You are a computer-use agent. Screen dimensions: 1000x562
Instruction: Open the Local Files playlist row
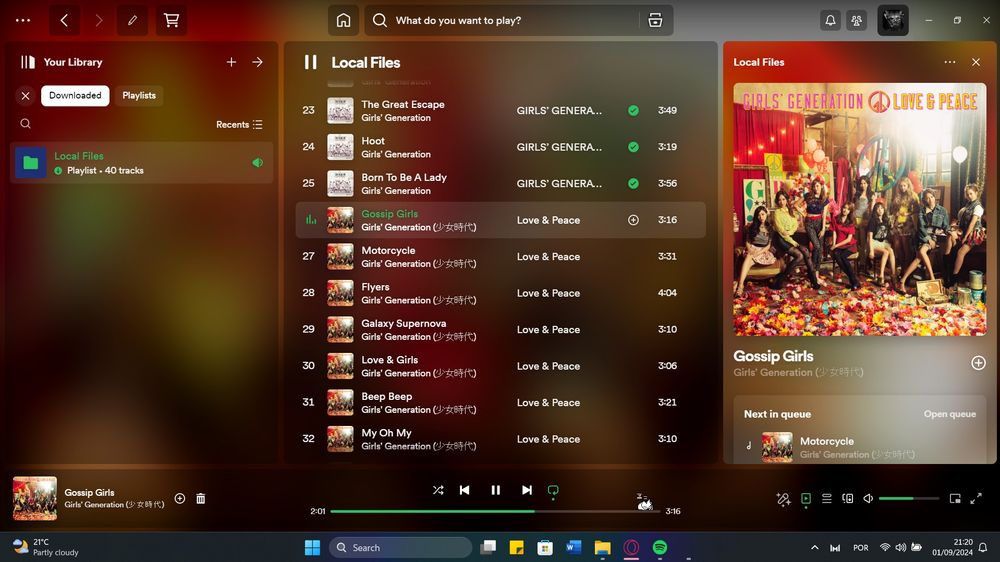point(142,163)
